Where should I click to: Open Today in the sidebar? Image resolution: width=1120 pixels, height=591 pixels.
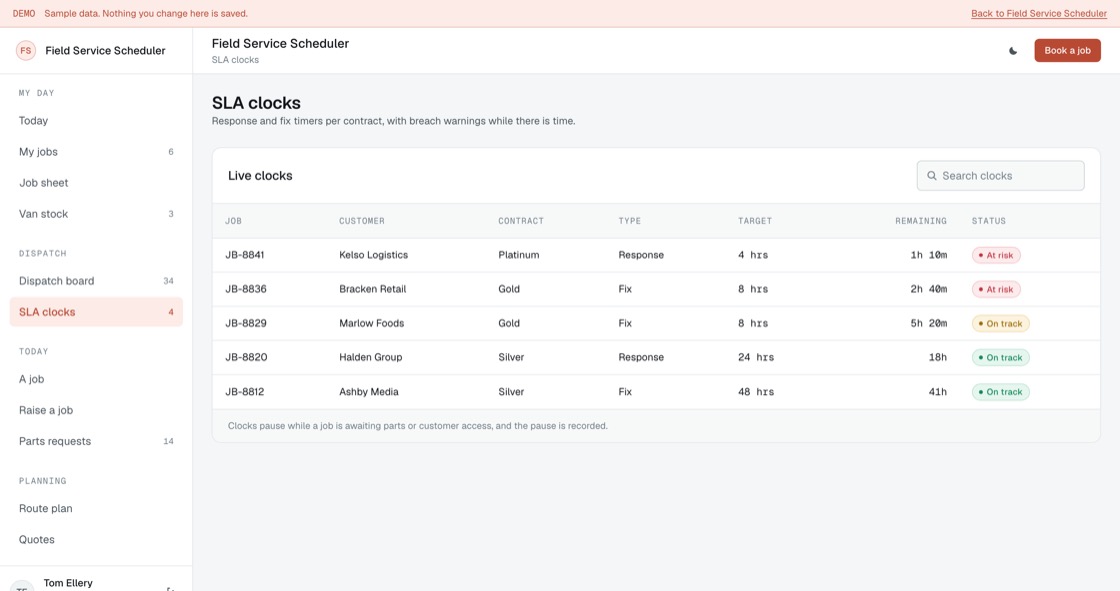pyautogui.click(x=96, y=121)
